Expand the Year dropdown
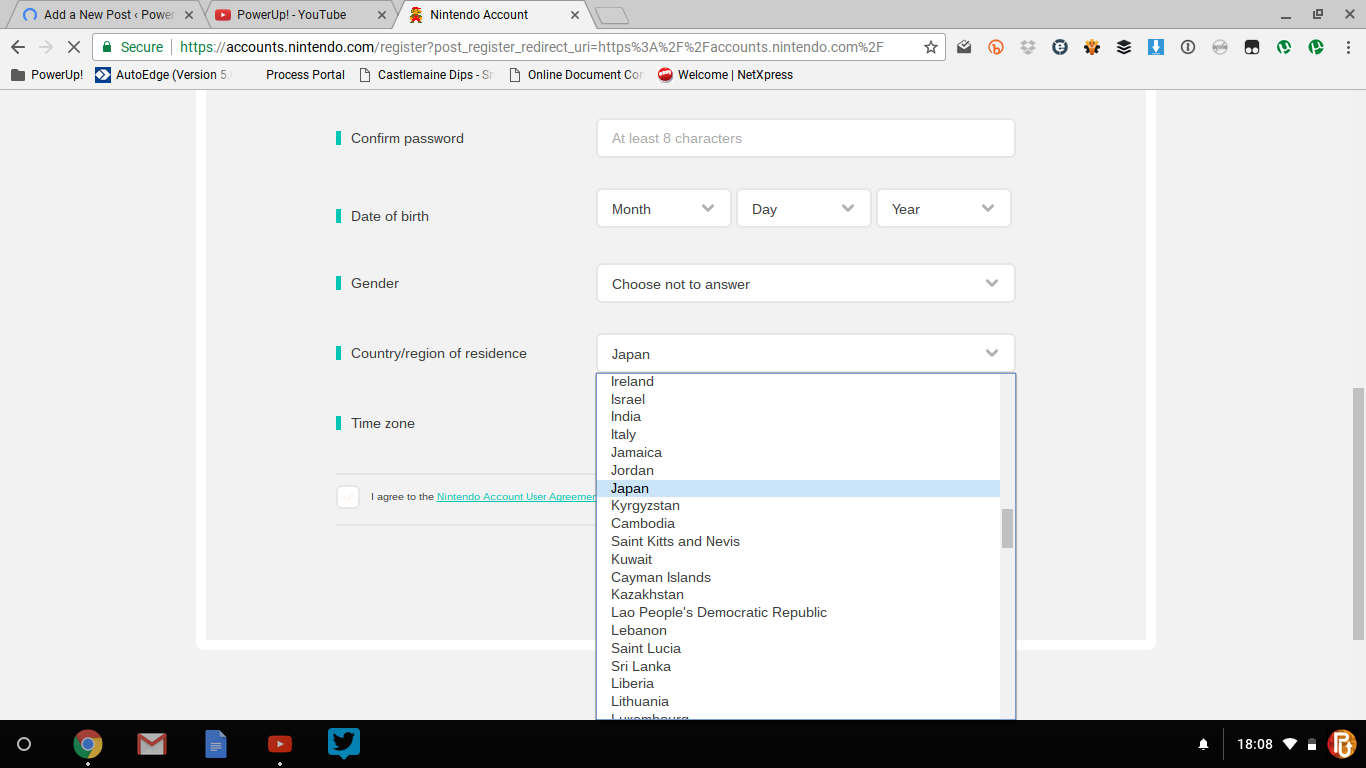This screenshot has width=1366, height=768. pyautogui.click(x=943, y=209)
